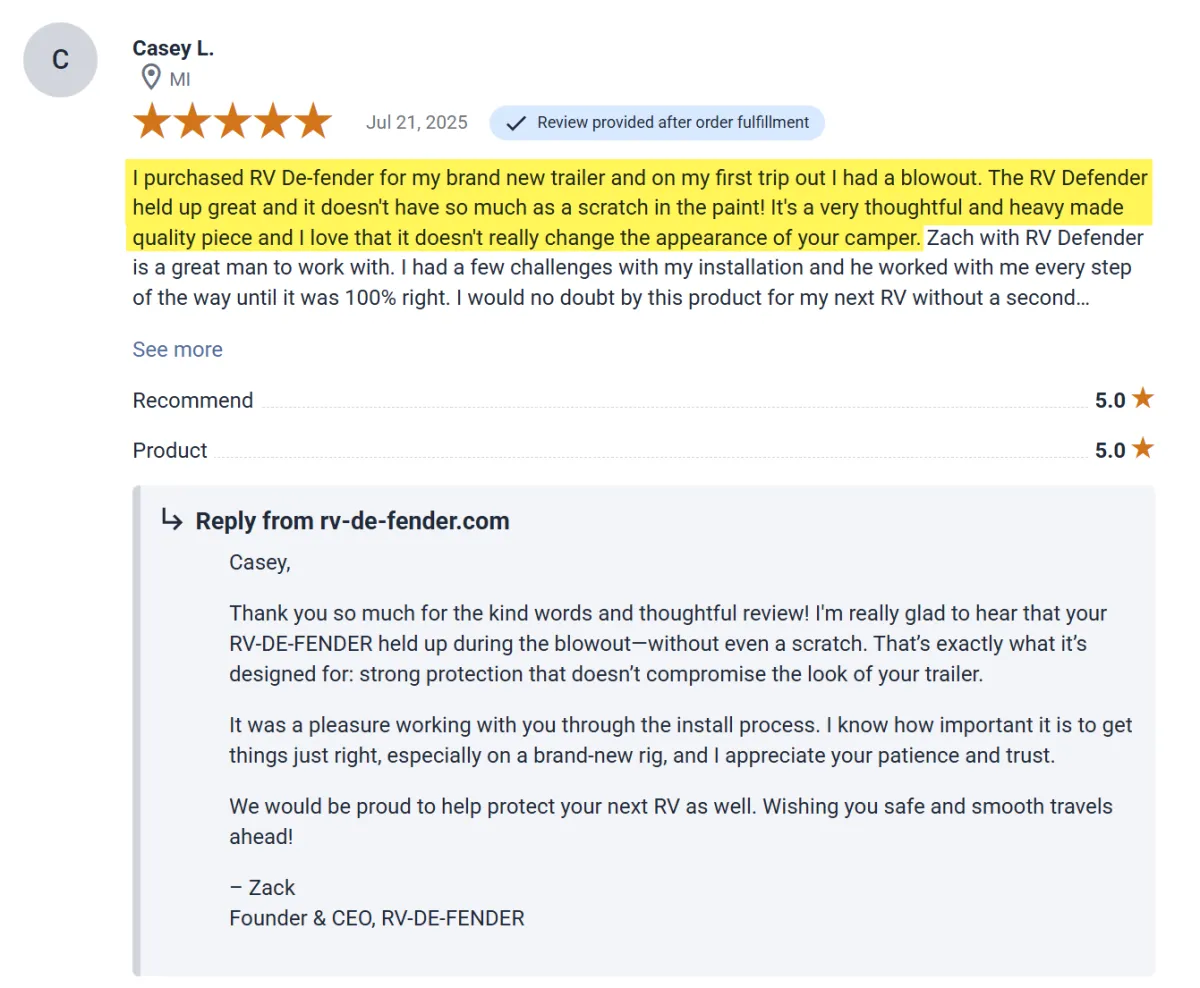Click the Jul 21, 2025 review date
Viewport: 1200px width, 988px height.
coord(416,123)
